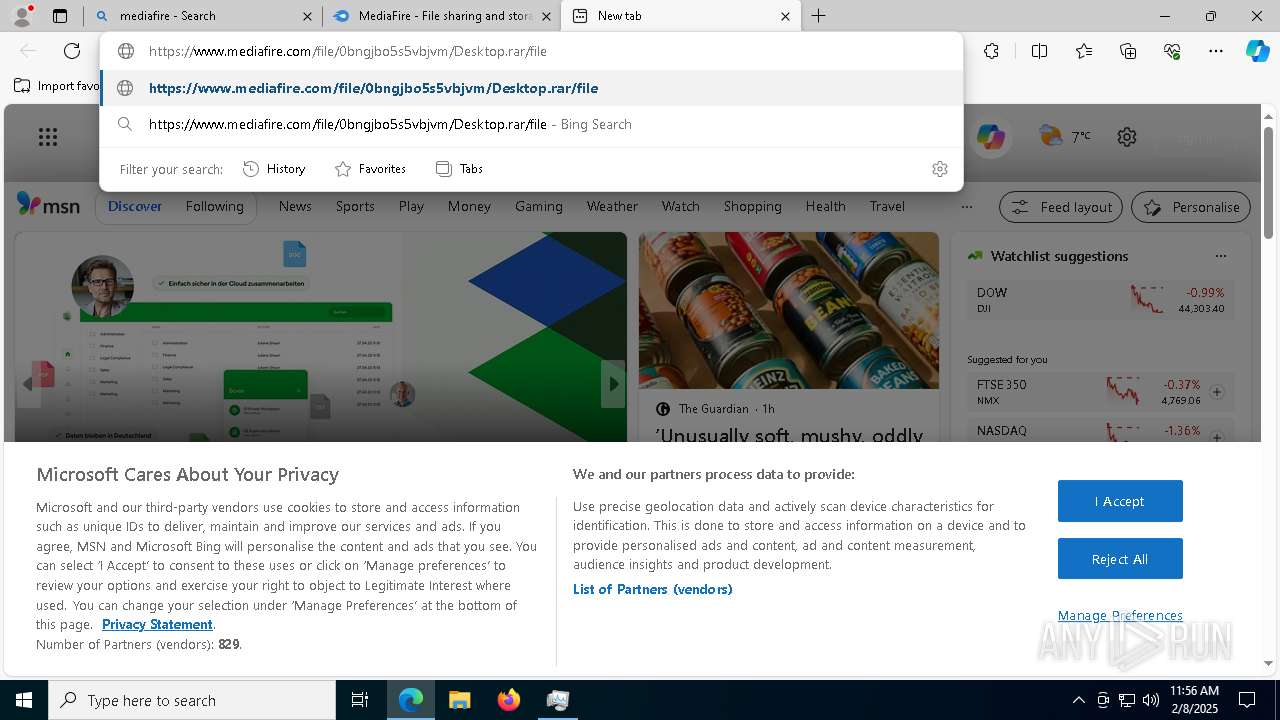Open the Shopping category
The height and width of the screenshot is (720, 1280).
[x=752, y=206]
